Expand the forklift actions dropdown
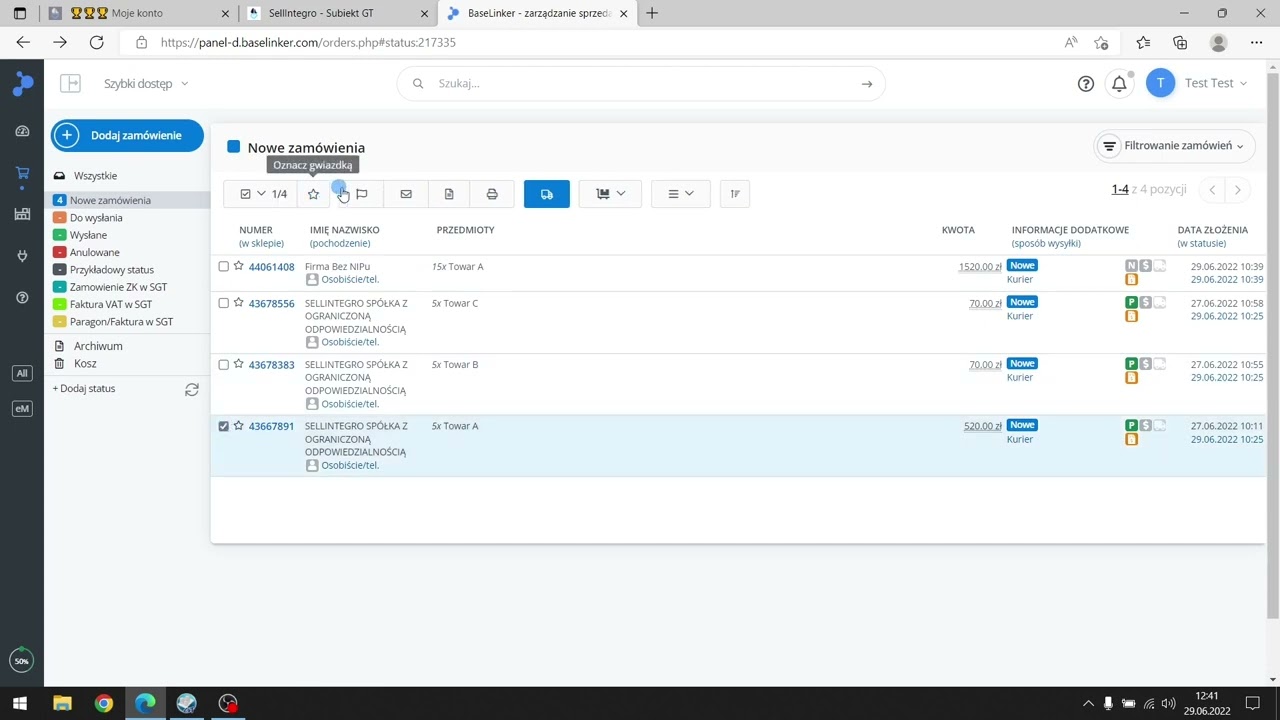 click(610, 194)
